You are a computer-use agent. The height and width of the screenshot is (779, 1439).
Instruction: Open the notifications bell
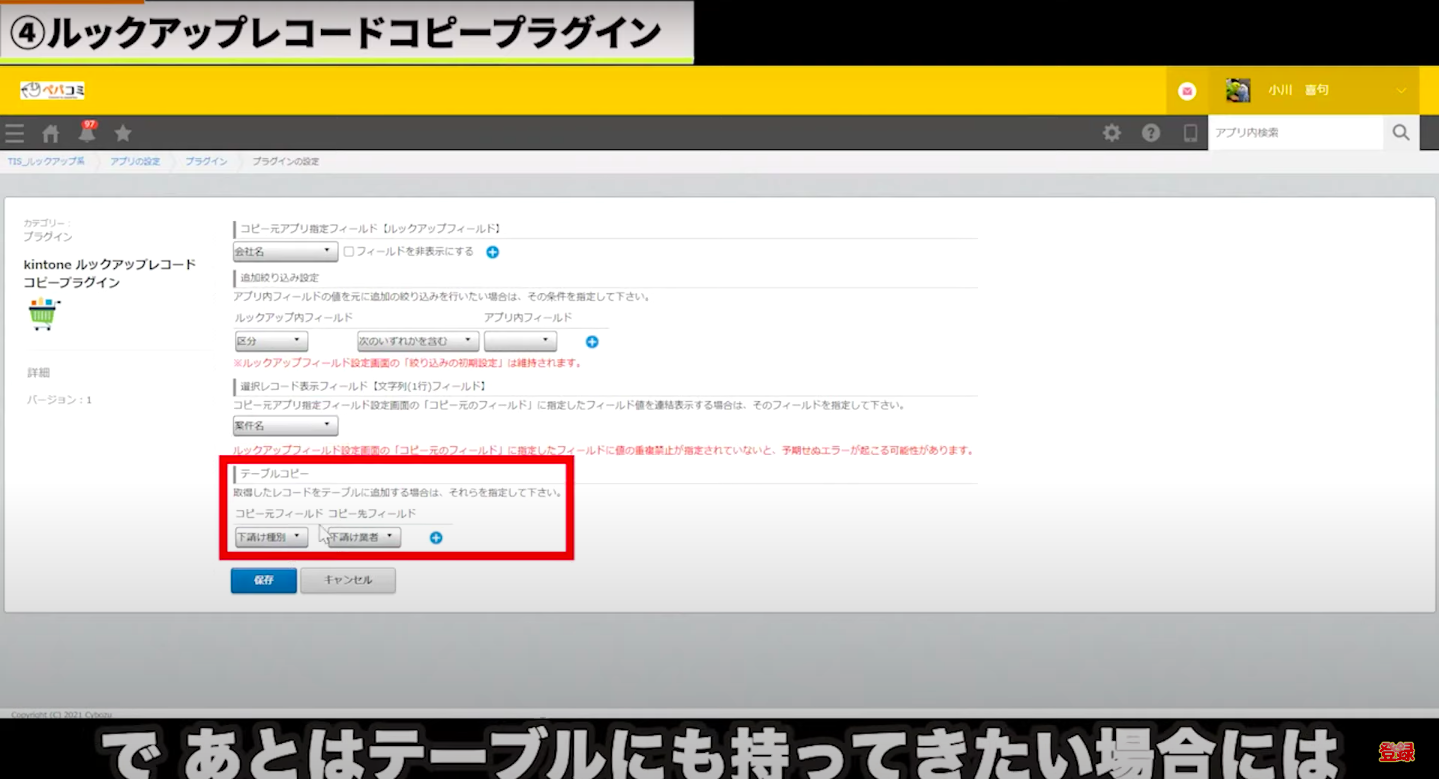[87, 133]
